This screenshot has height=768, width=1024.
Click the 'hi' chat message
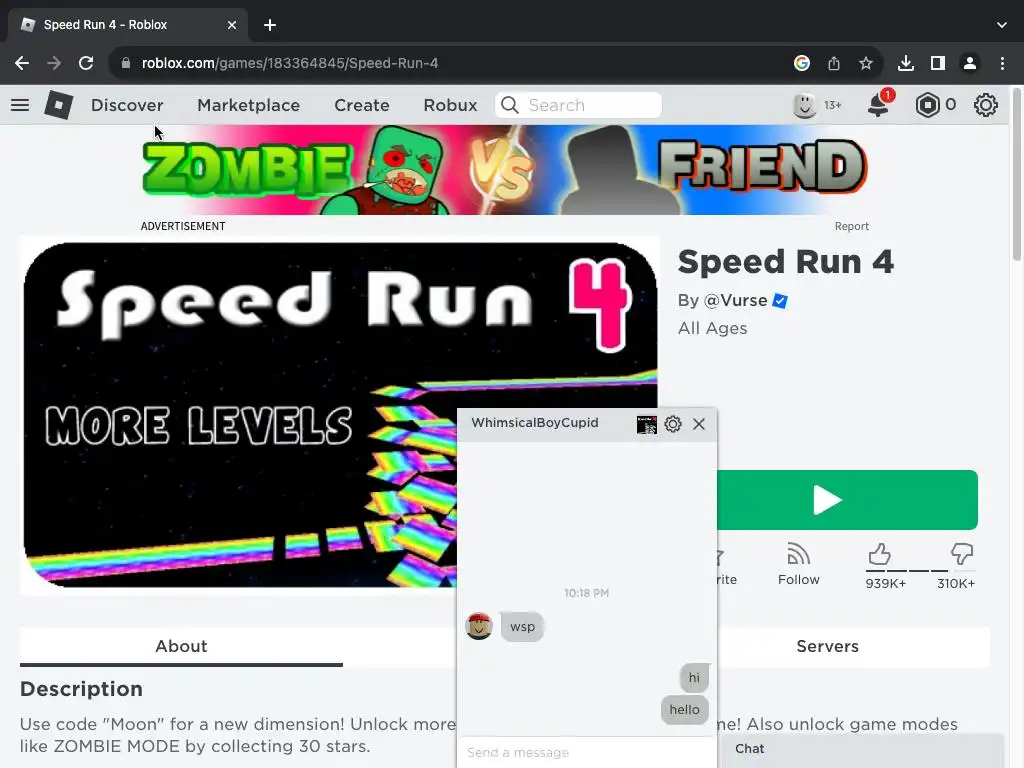point(694,678)
